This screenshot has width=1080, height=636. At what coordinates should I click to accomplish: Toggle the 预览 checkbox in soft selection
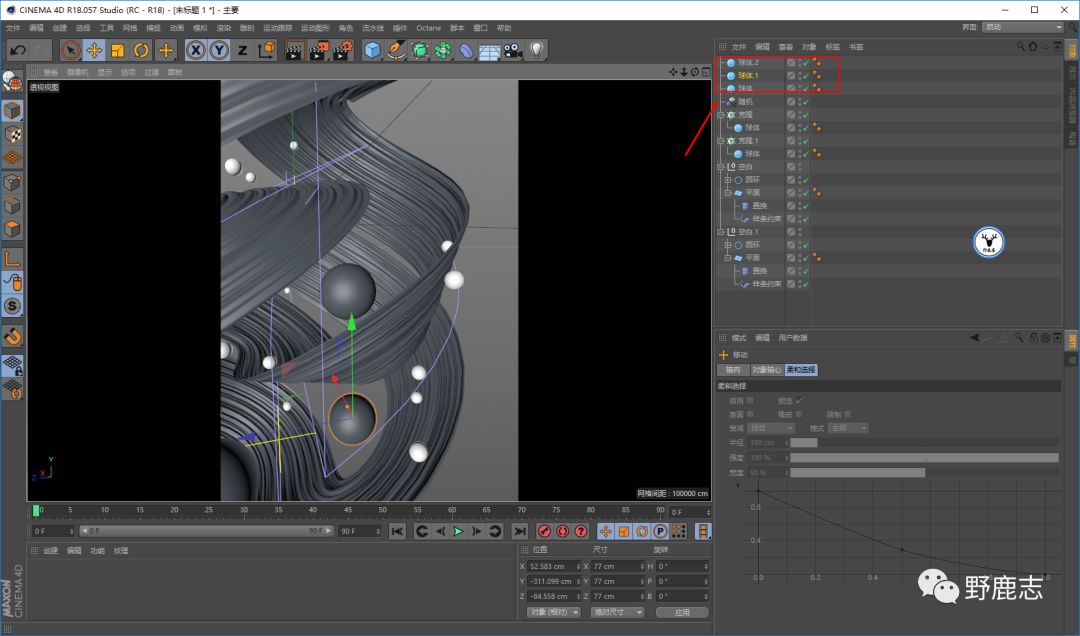point(799,400)
